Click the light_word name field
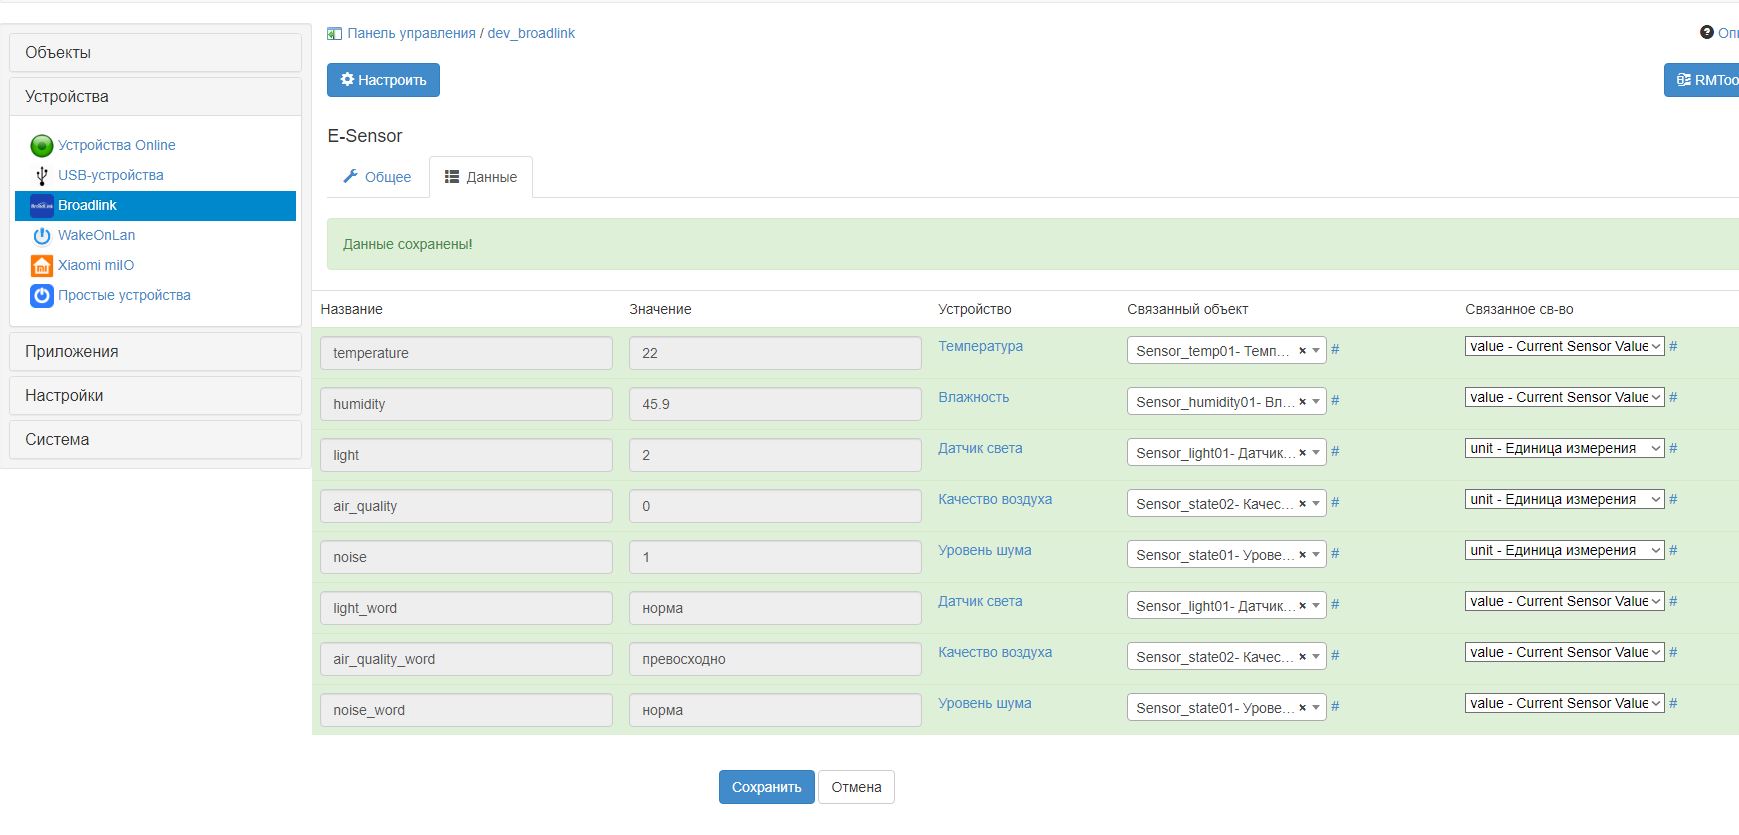Screen dimensions: 1739x835 click(466, 608)
